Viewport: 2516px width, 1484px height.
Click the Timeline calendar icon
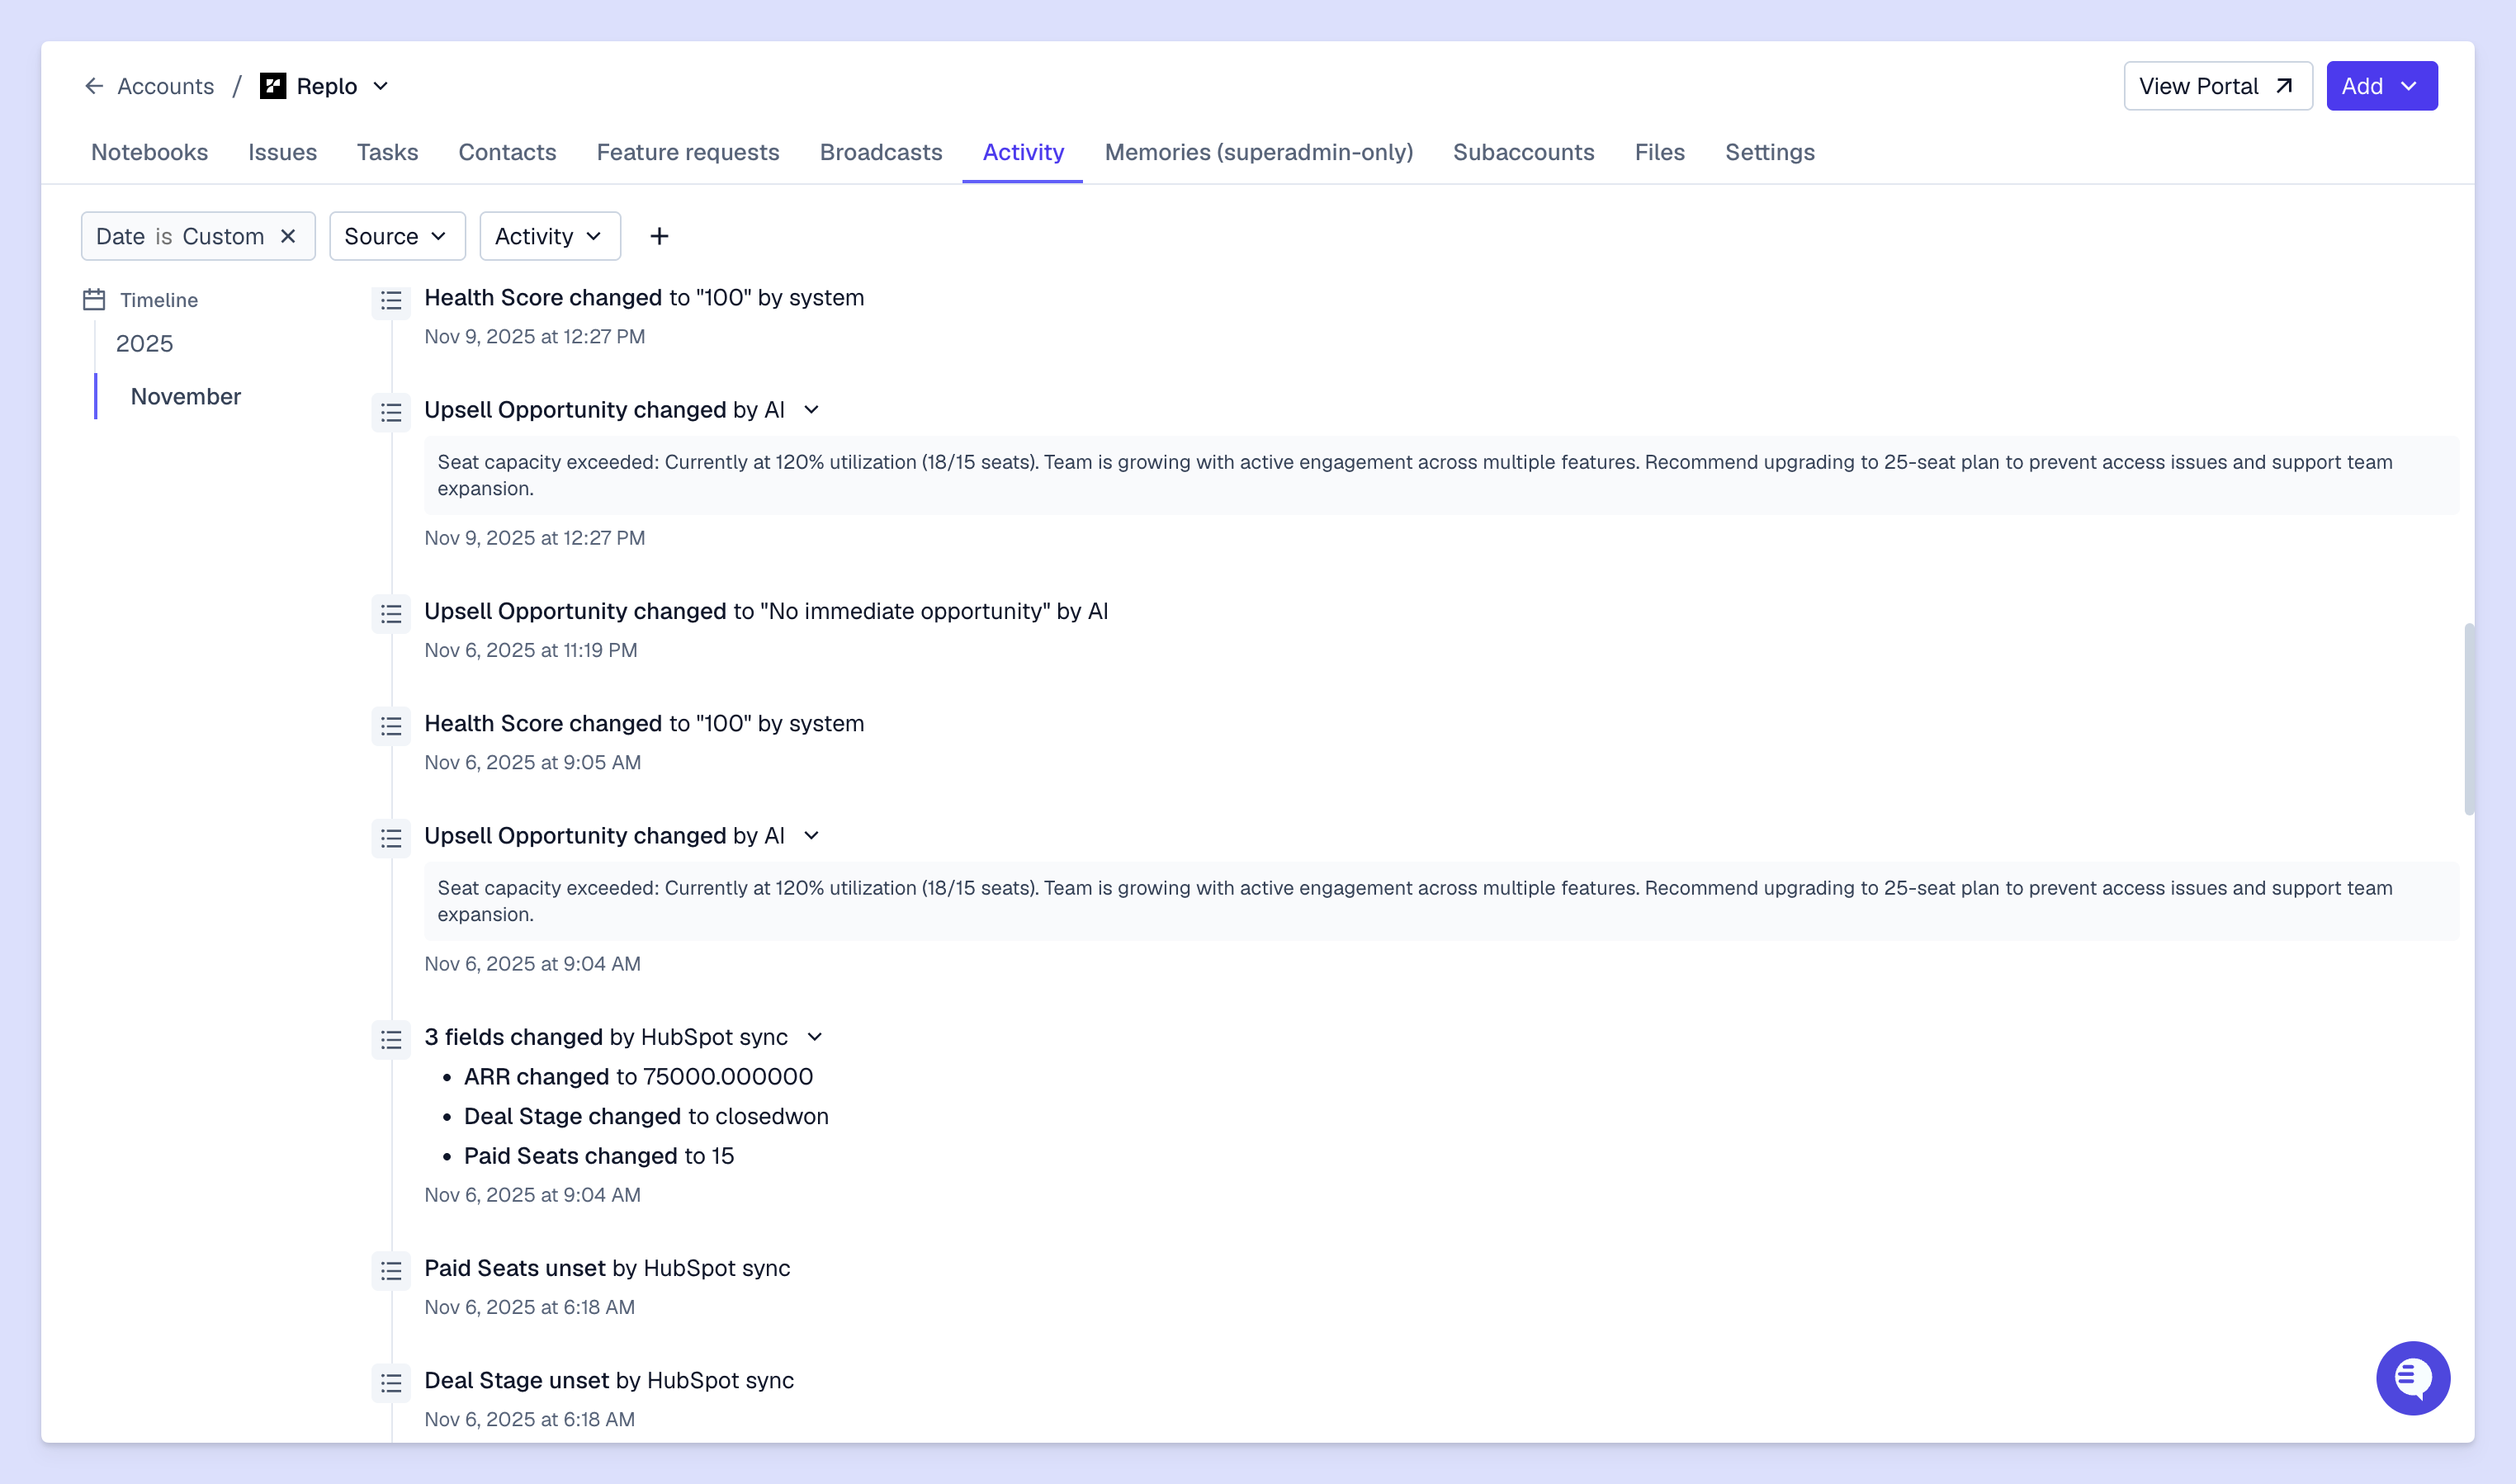pyautogui.click(x=94, y=299)
